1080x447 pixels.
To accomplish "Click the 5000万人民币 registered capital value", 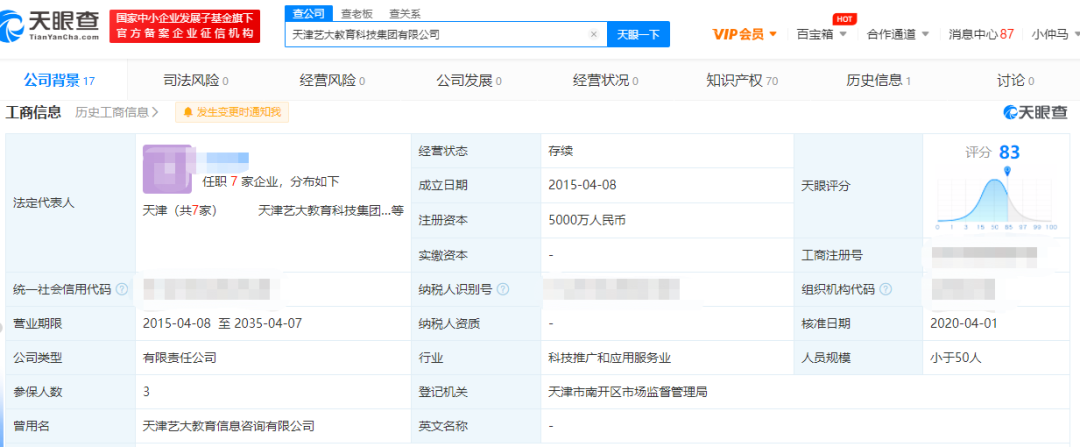I will [x=588, y=220].
